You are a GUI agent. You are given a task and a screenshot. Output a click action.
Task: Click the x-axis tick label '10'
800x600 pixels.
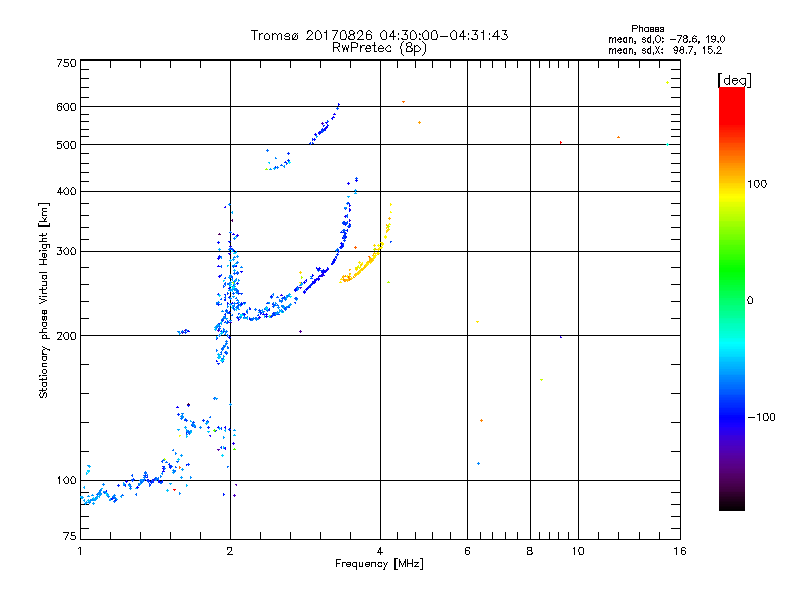pyautogui.click(x=578, y=551)
